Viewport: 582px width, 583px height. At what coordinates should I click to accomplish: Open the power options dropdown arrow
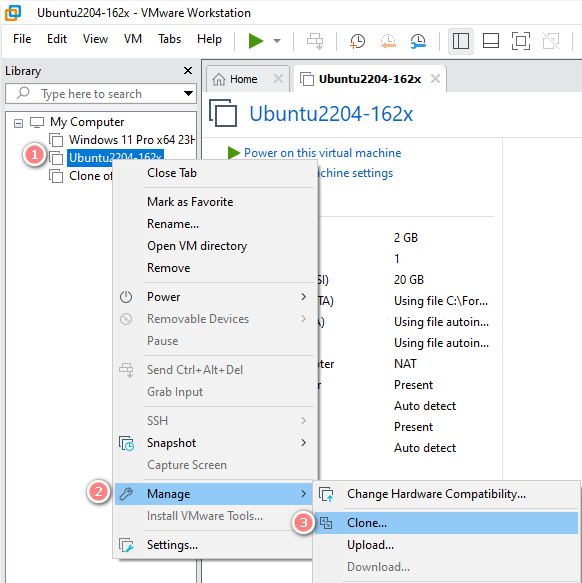pyautogui.click(x=277, y=41)
